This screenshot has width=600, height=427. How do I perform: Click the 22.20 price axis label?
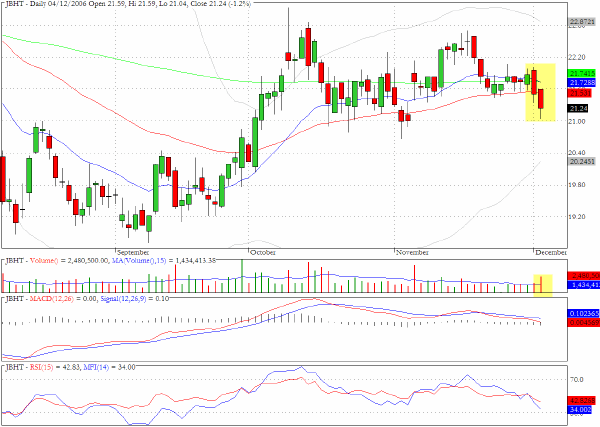577,57
